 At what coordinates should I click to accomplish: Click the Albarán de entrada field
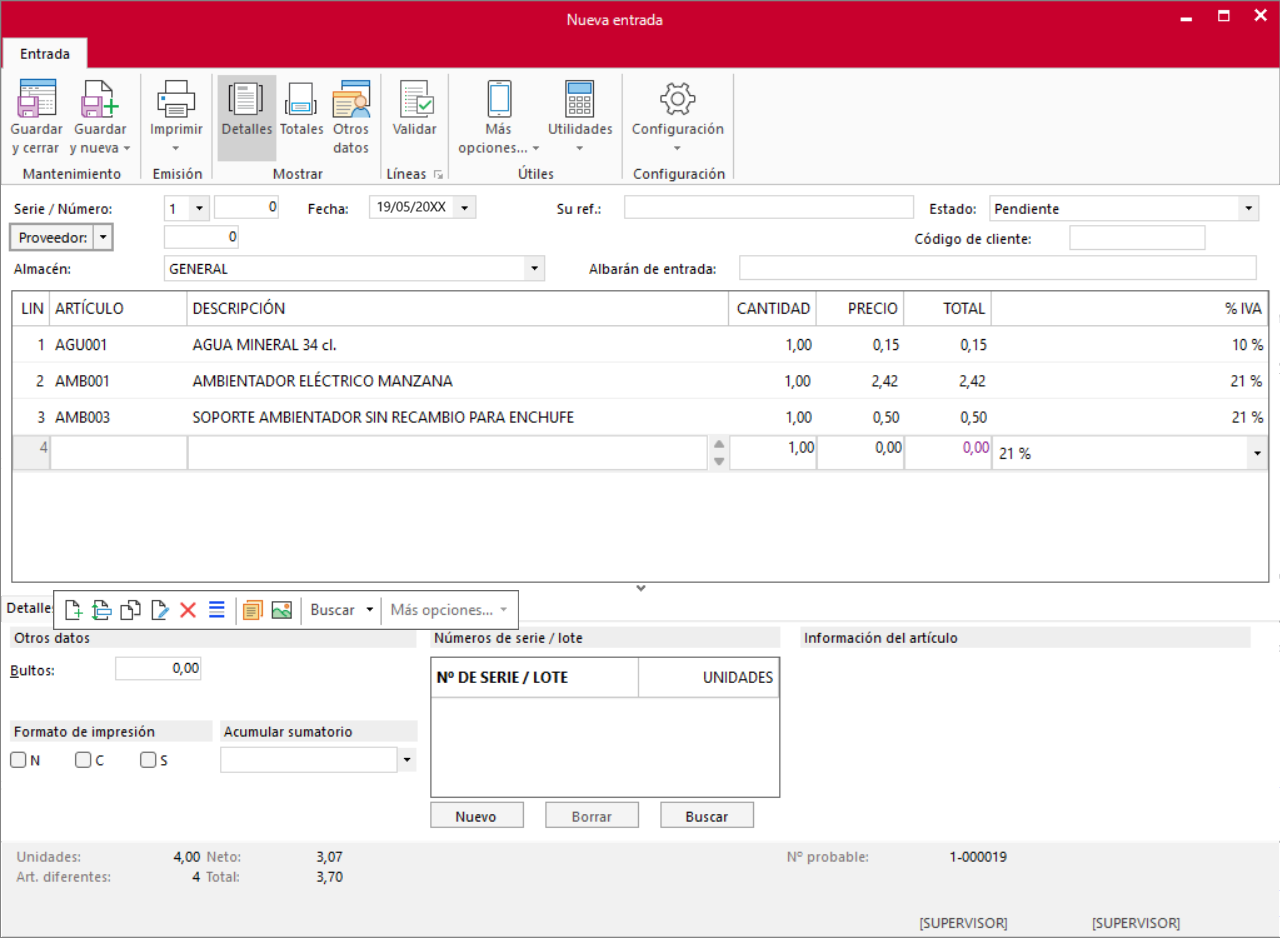(998, 268)
